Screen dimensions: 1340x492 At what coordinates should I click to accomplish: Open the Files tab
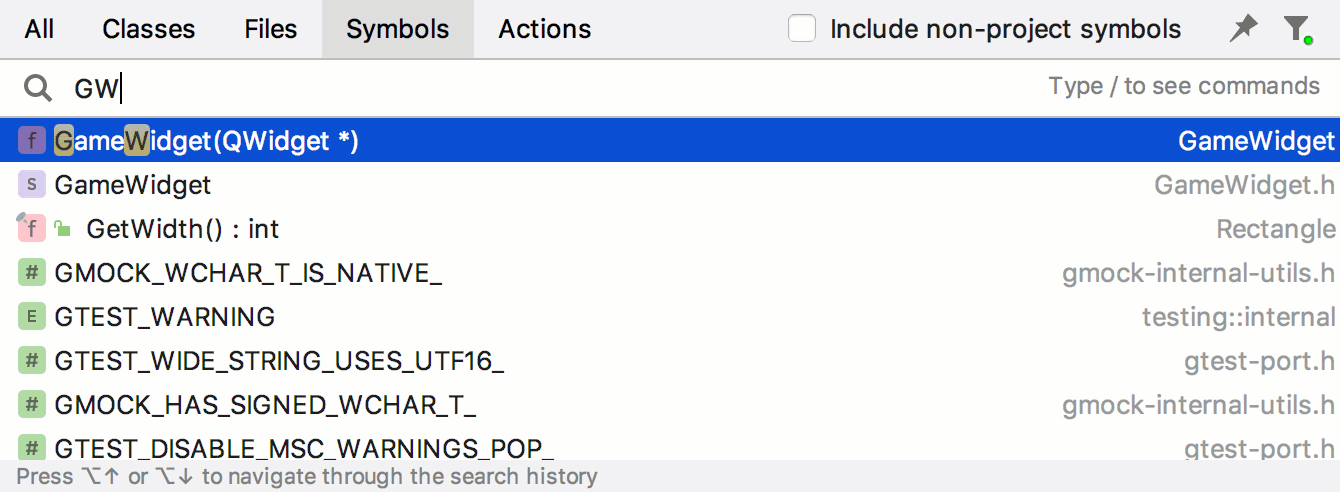271,29
